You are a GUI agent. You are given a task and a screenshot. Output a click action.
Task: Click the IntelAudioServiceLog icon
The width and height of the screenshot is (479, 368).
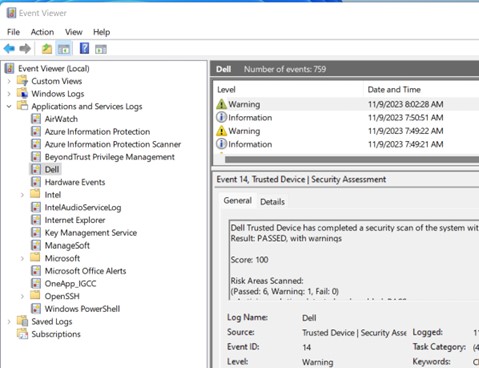36,207
